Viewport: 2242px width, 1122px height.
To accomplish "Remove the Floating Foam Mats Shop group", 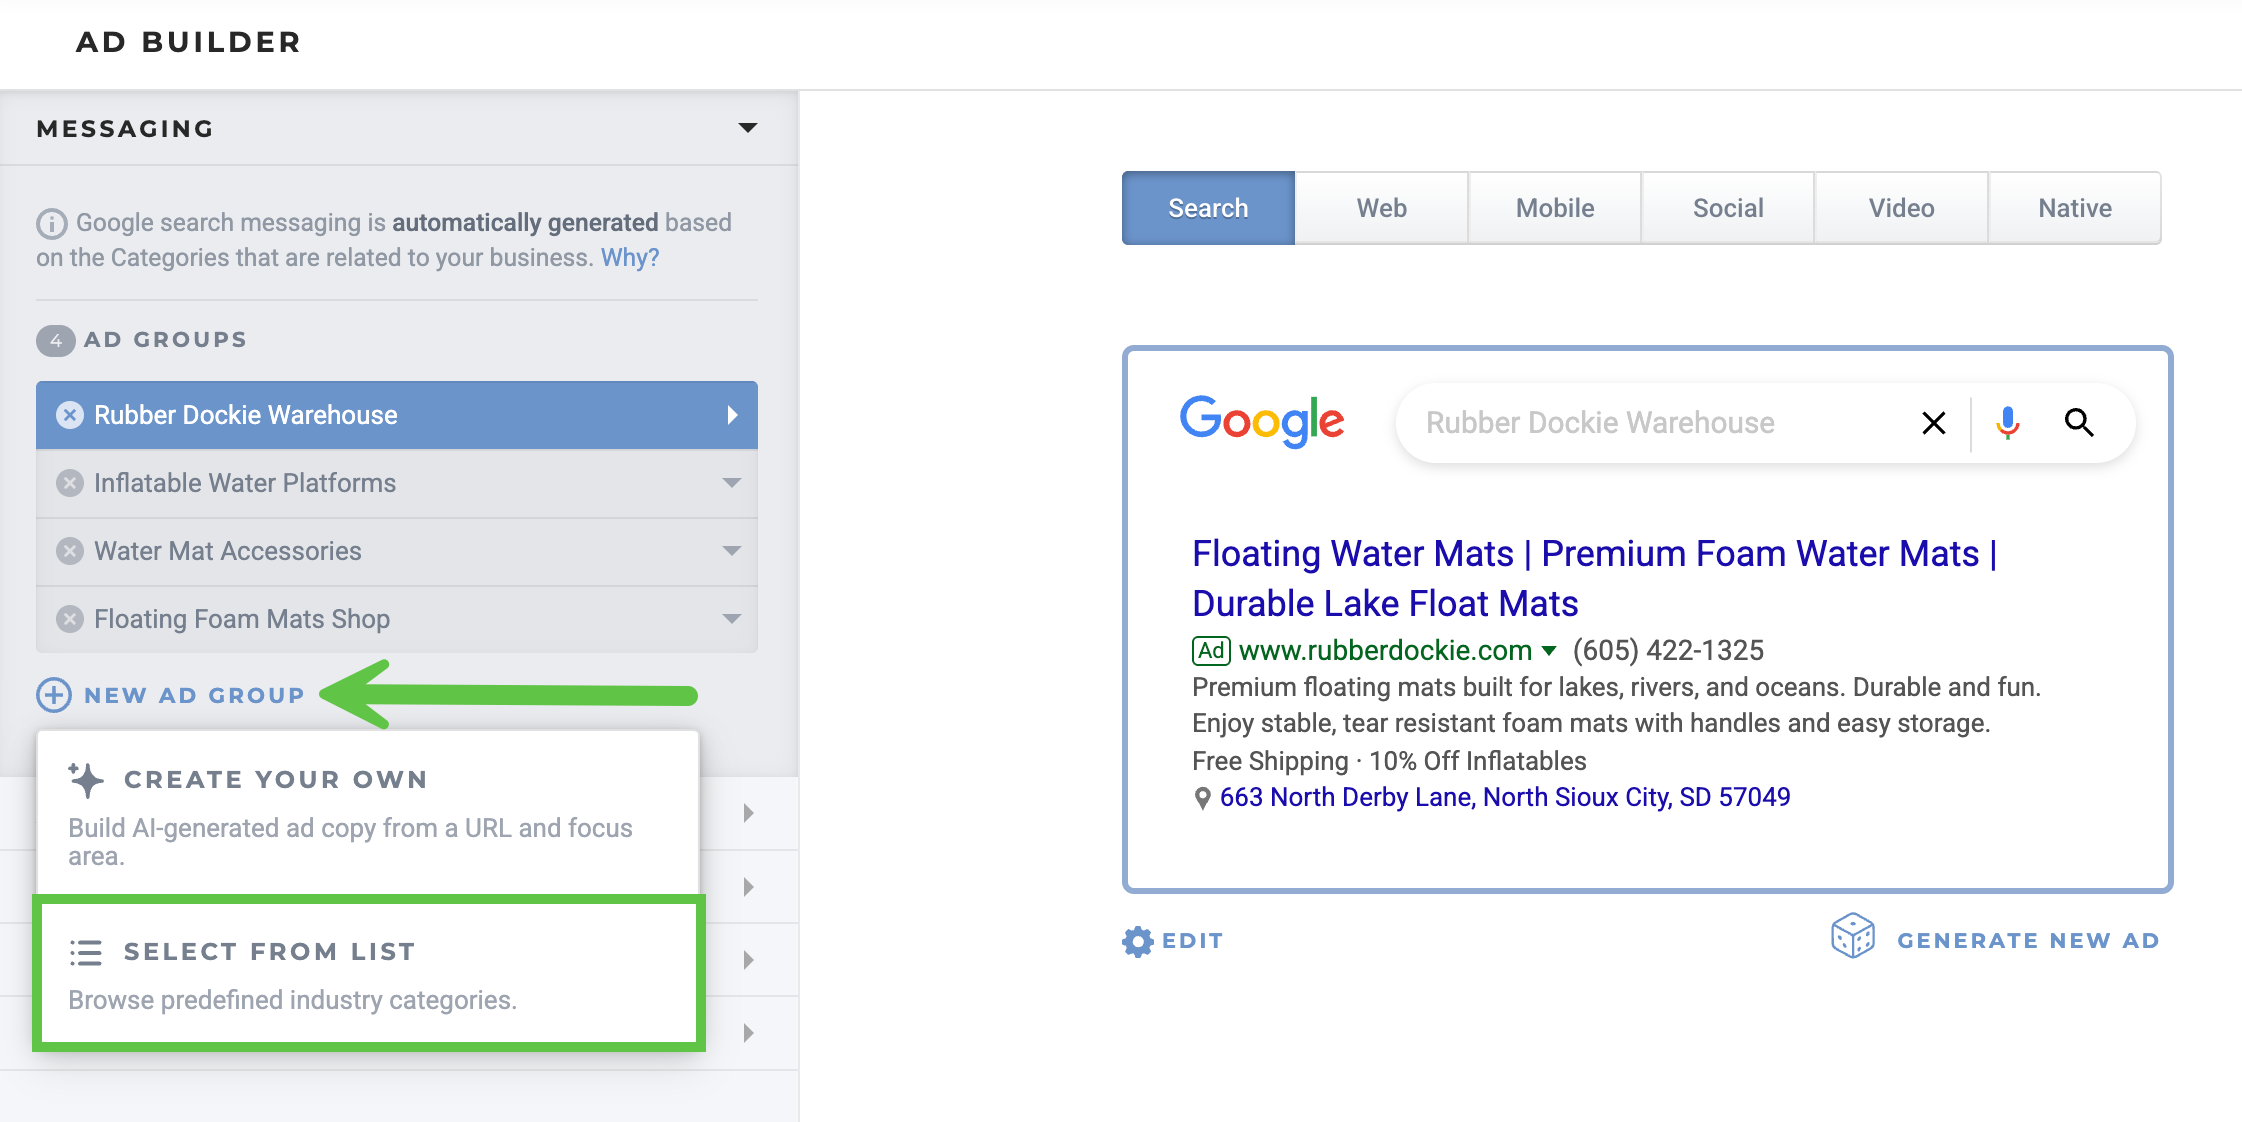I will [x=70, y=619].
